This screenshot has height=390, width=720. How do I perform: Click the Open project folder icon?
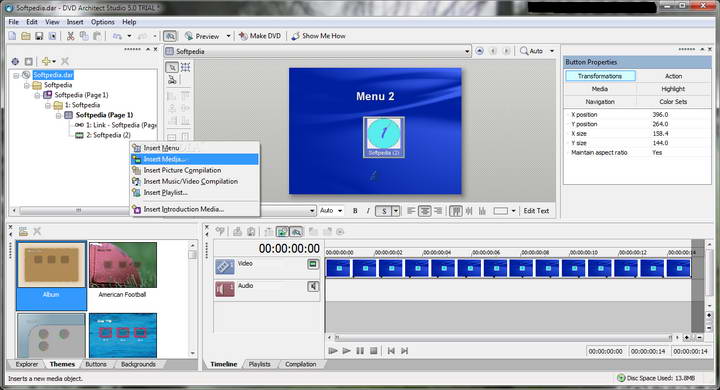(26, 36)
